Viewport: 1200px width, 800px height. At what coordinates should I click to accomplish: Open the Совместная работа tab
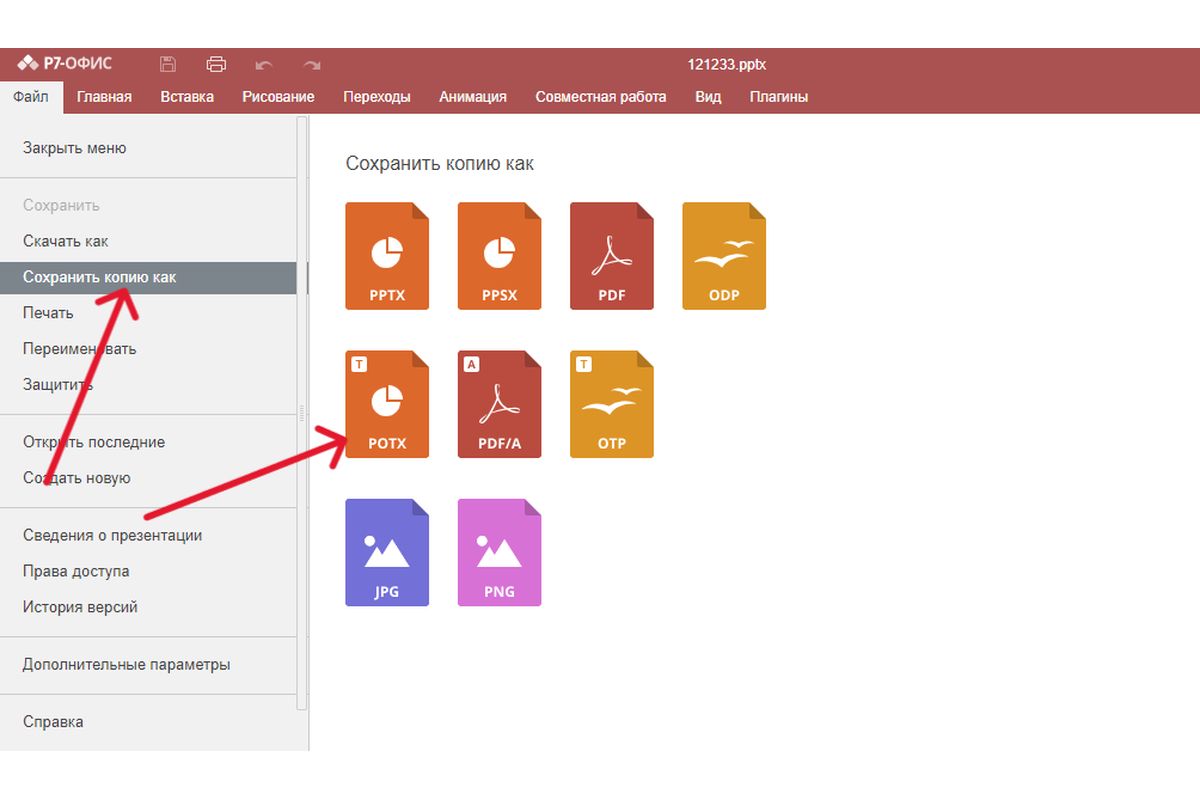point(600,97)
